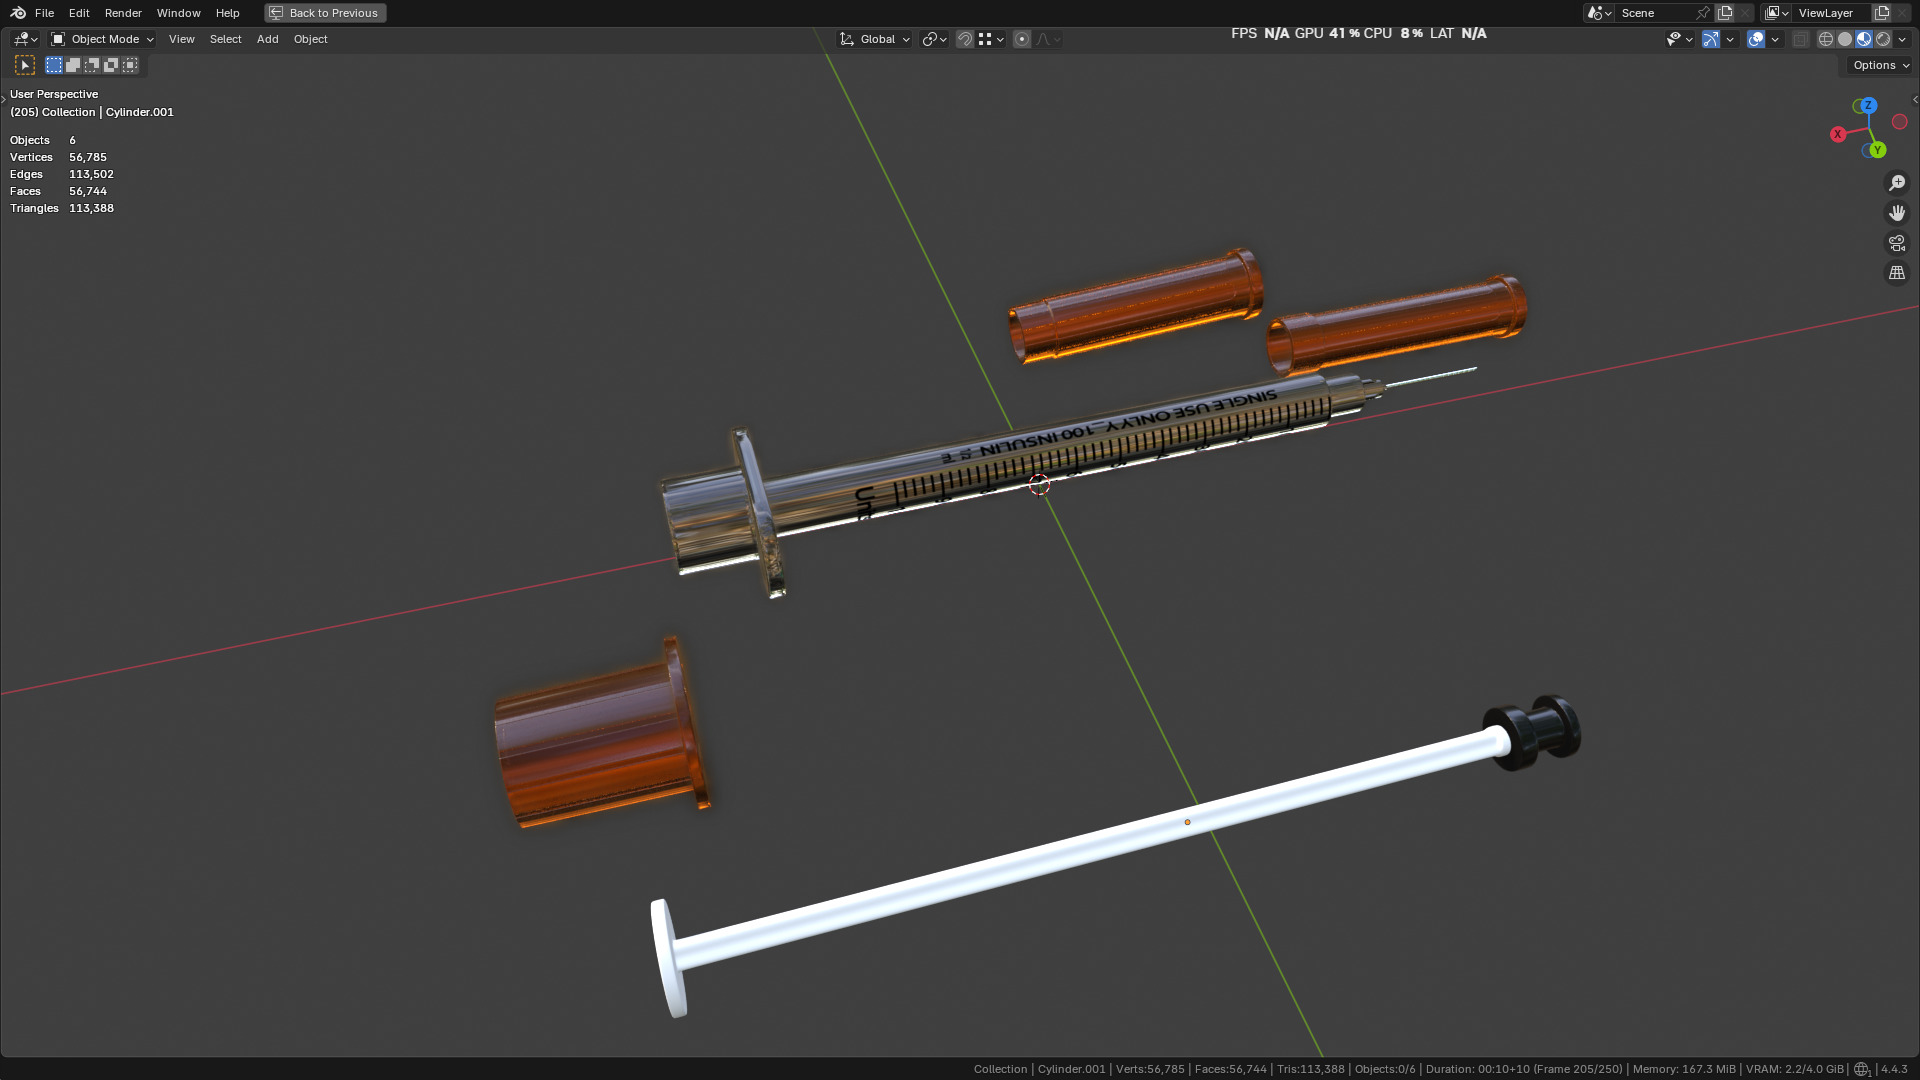Open the gizmo options dropdown arrow
This screenshot has width=1920, height=1080.
pos(1730,39)
